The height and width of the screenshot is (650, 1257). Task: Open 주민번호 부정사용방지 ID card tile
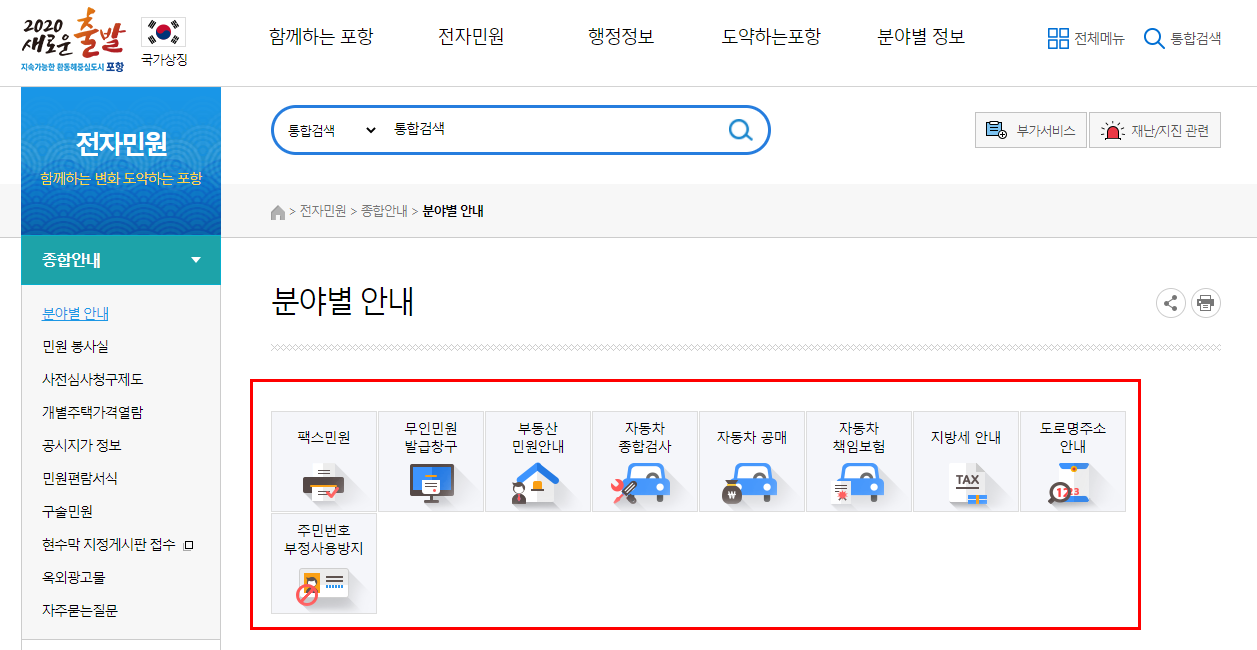point(324,564)
